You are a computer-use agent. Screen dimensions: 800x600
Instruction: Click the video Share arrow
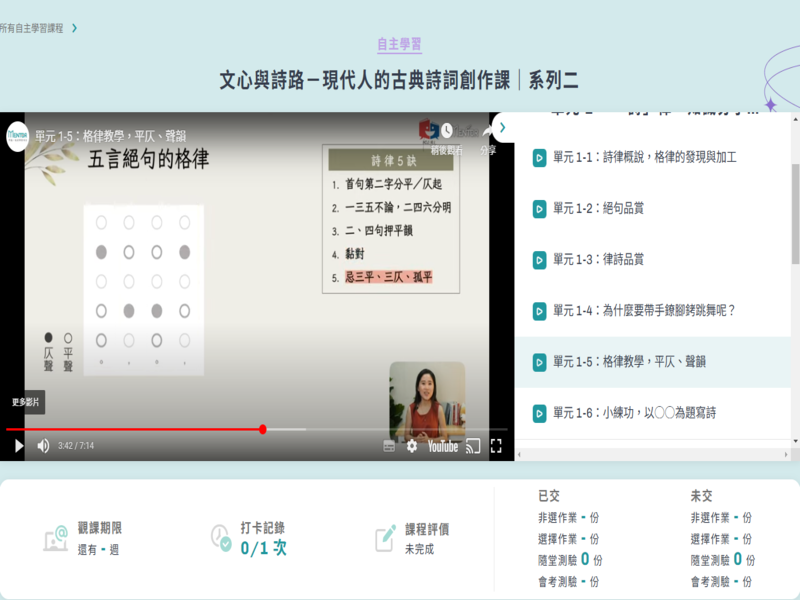click(488, 131)
